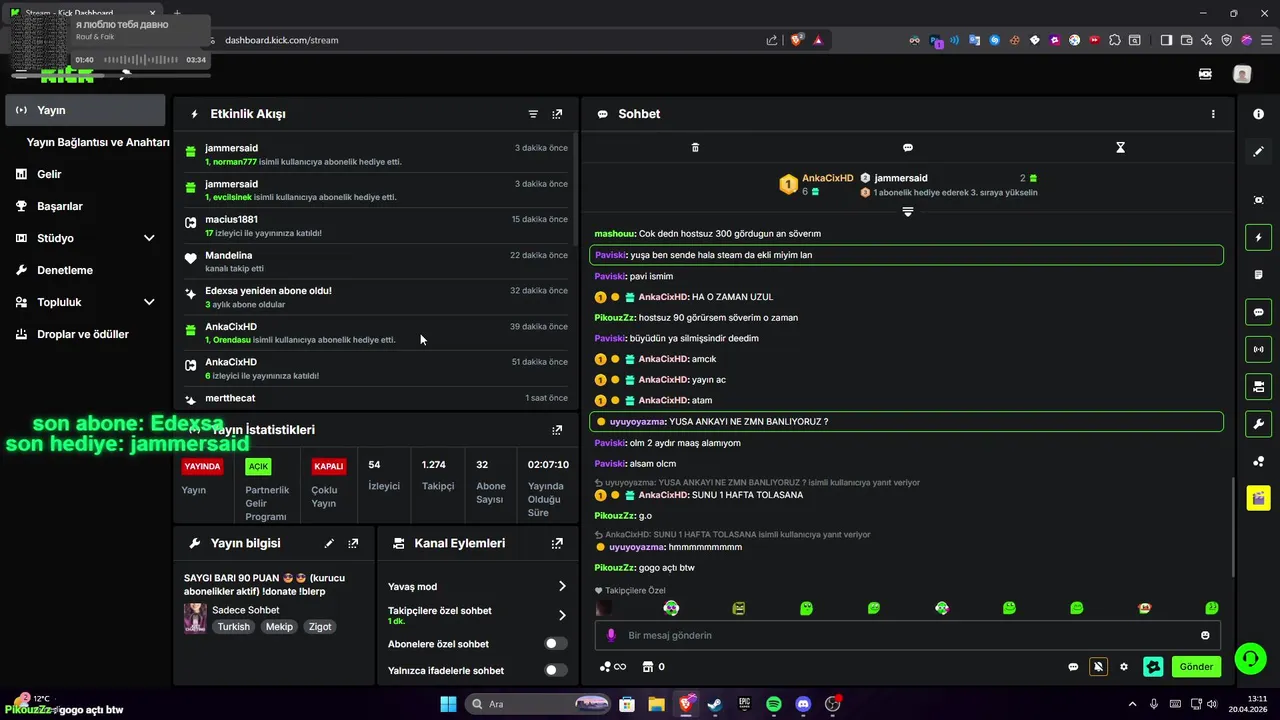Screen dimensions: 1280x720
Task: Click jammersaid's gift to norman777 in activity feed
Action: click(376, 155)
